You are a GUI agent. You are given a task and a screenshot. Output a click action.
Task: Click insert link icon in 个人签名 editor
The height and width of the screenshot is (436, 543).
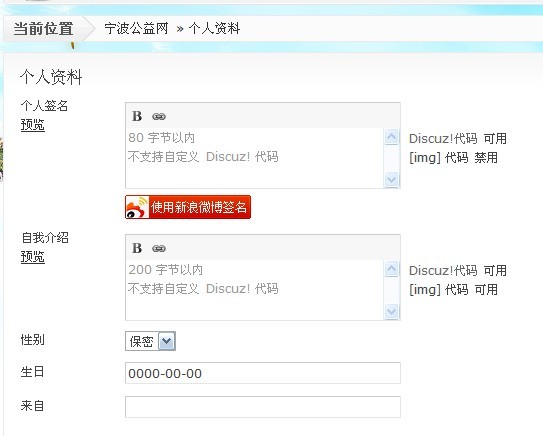click(x=159, y=117)
